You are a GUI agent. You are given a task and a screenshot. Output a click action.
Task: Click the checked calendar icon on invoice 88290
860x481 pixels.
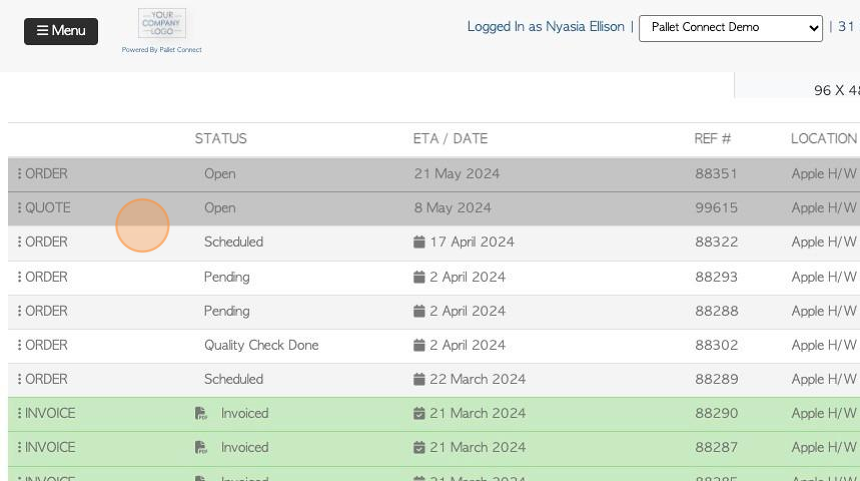(x=419, y=413)
